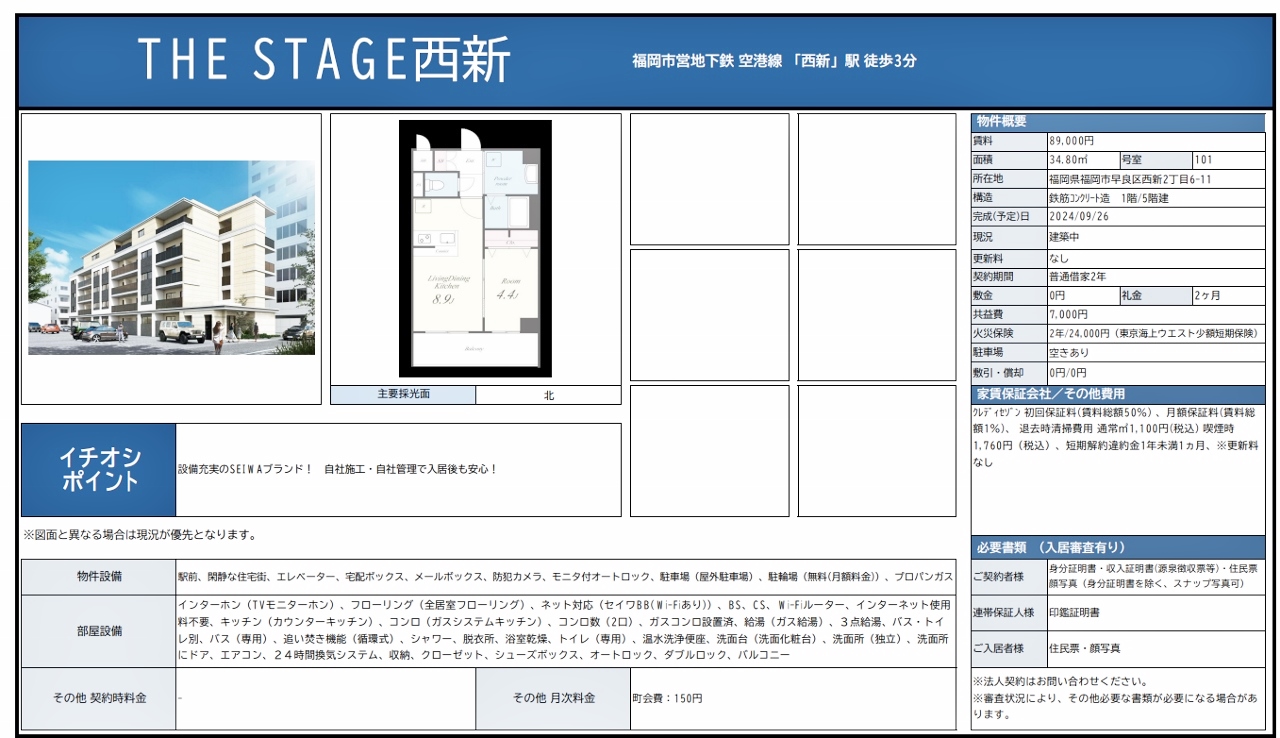Screen dimensions: 1280x738
Task: Select the address 福岡県福岡市早良区西新2丁目6-11
Action: (x=1130, y=179)
